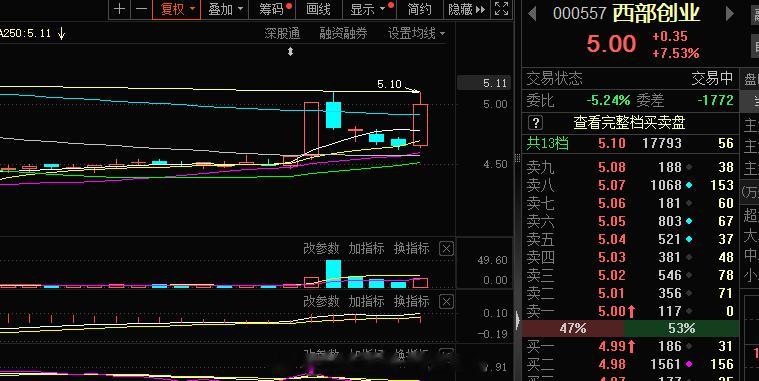The image size is (759, 381).
Task: Zoom in chart with plus button
Action: coord(120,9)
